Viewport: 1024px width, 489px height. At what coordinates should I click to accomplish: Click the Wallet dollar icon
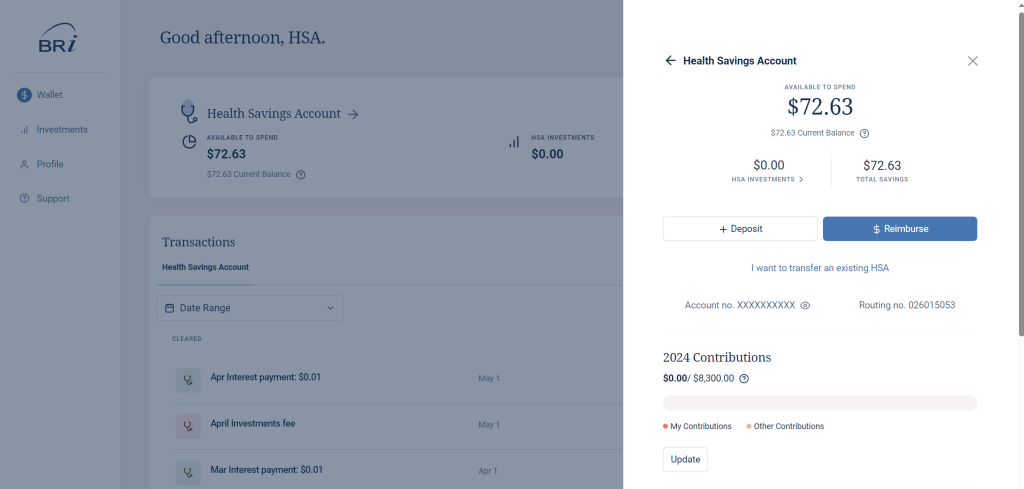(24, 95)
